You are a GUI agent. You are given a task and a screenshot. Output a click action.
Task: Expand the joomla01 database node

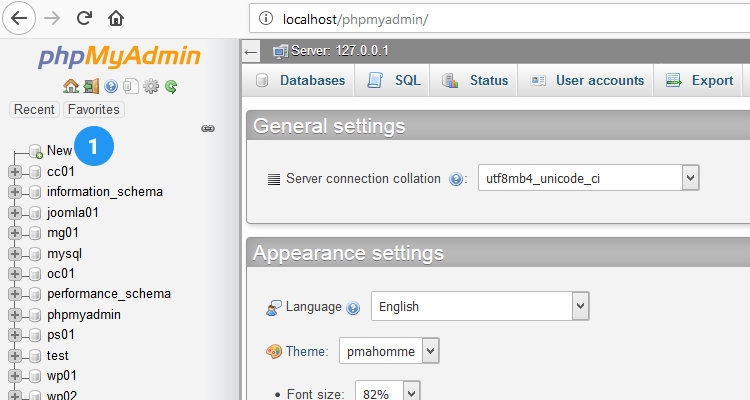[15, 212]
